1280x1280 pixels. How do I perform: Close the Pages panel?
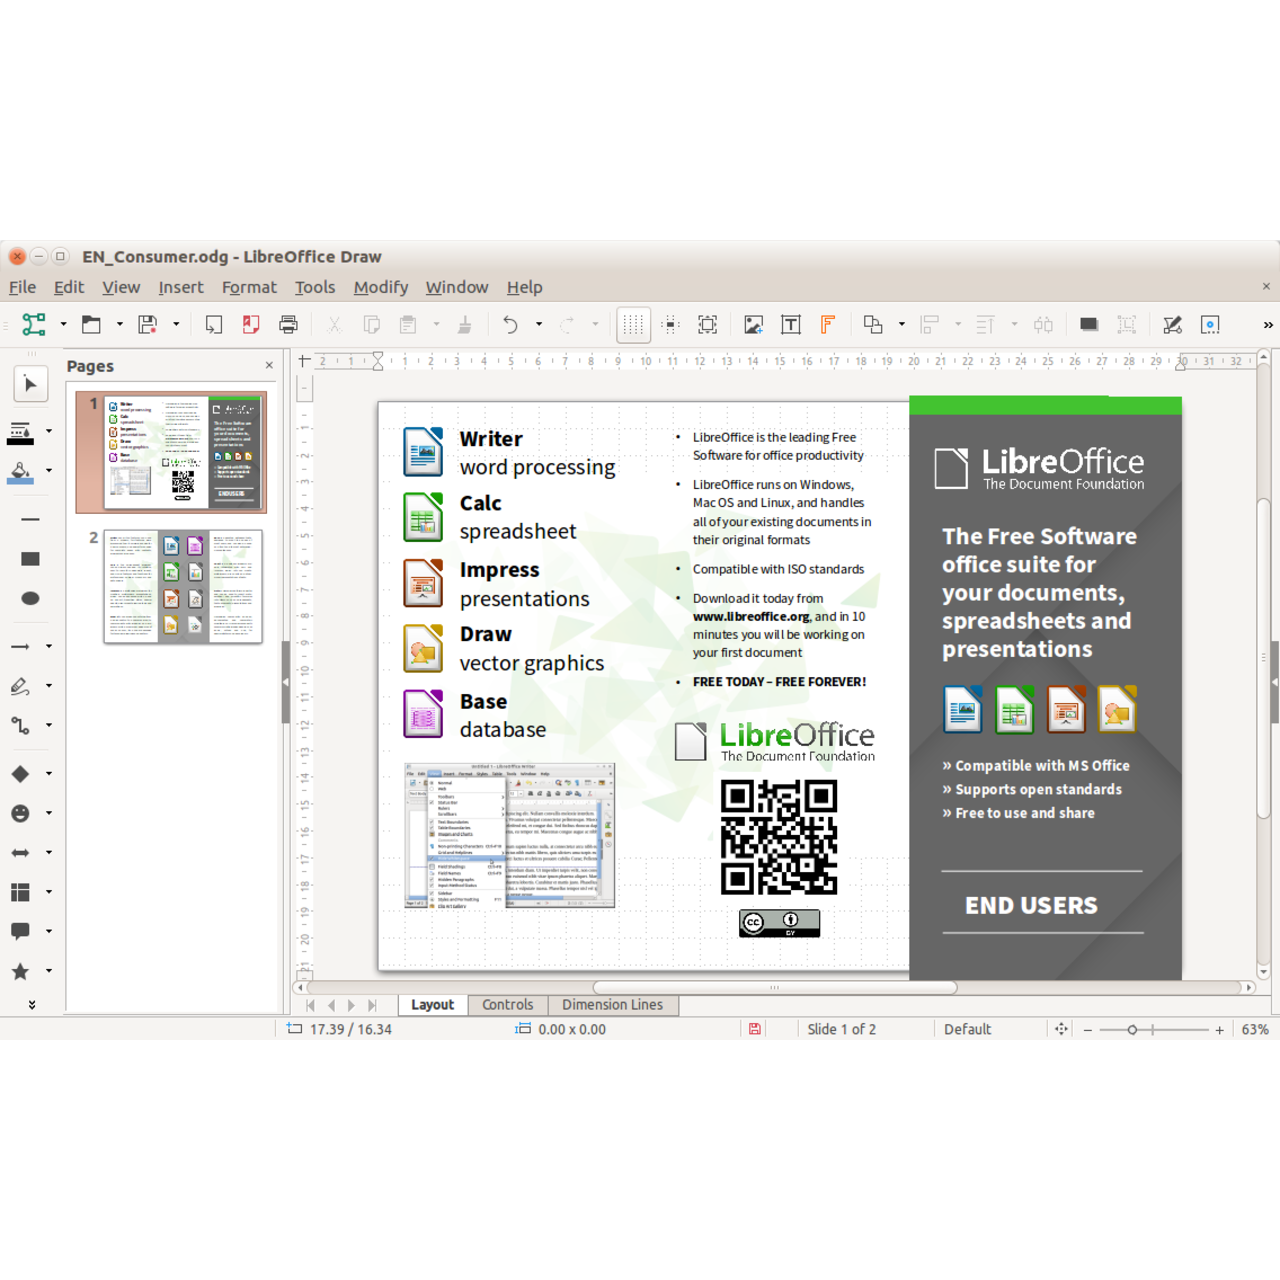tap(268, 365)
